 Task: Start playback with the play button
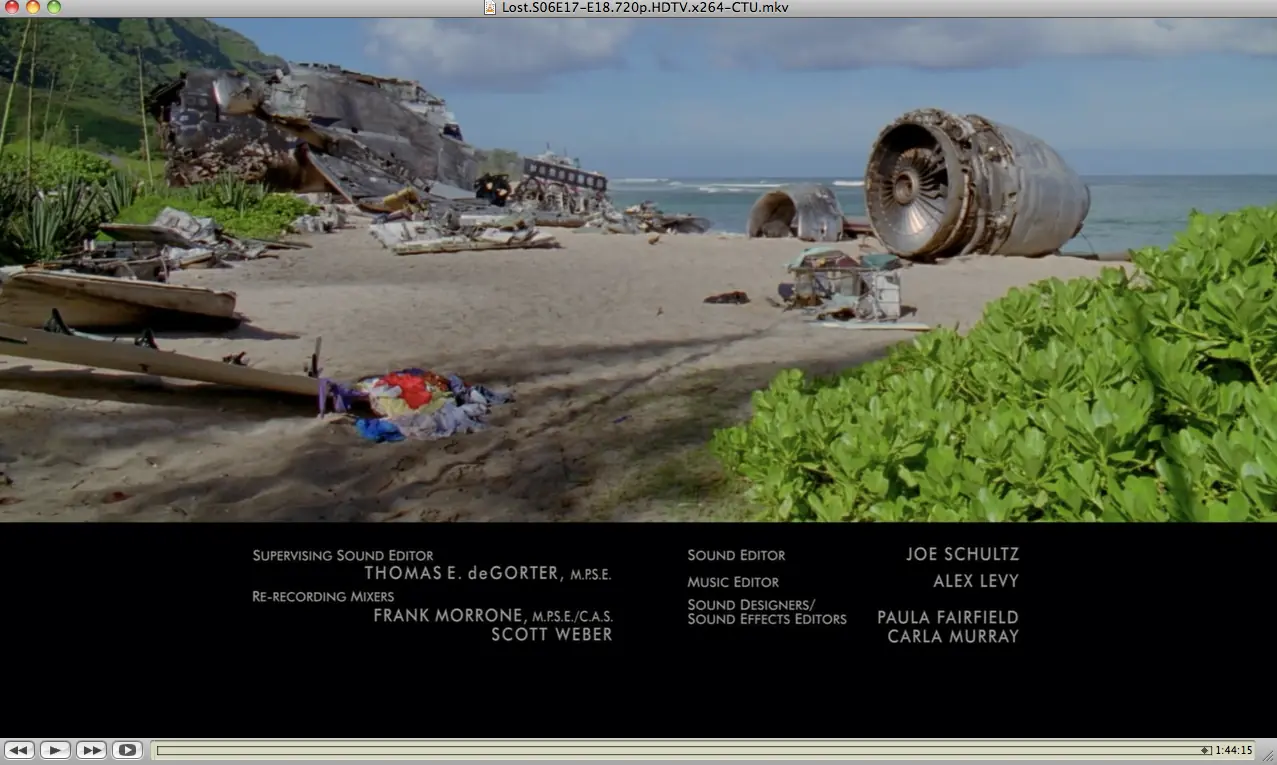point(55,750)
